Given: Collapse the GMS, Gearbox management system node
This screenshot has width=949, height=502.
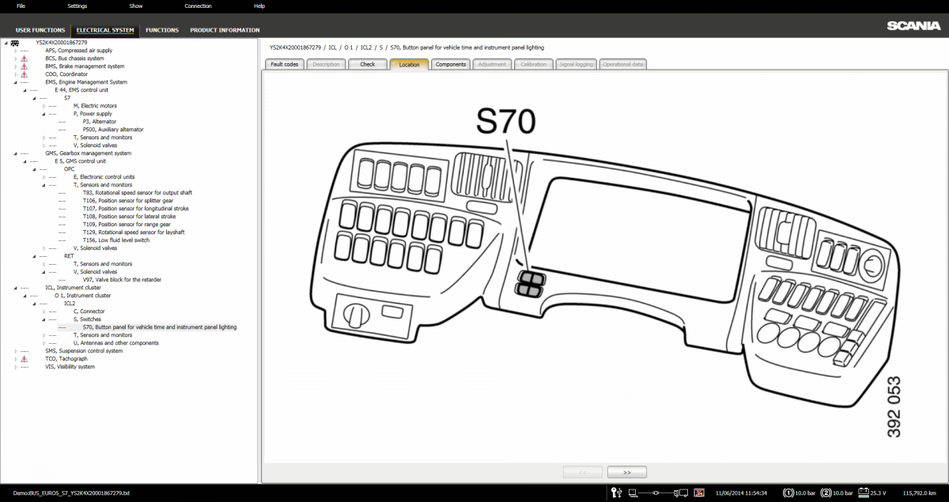Looking at the screenshot, I should tap(15, 153).
